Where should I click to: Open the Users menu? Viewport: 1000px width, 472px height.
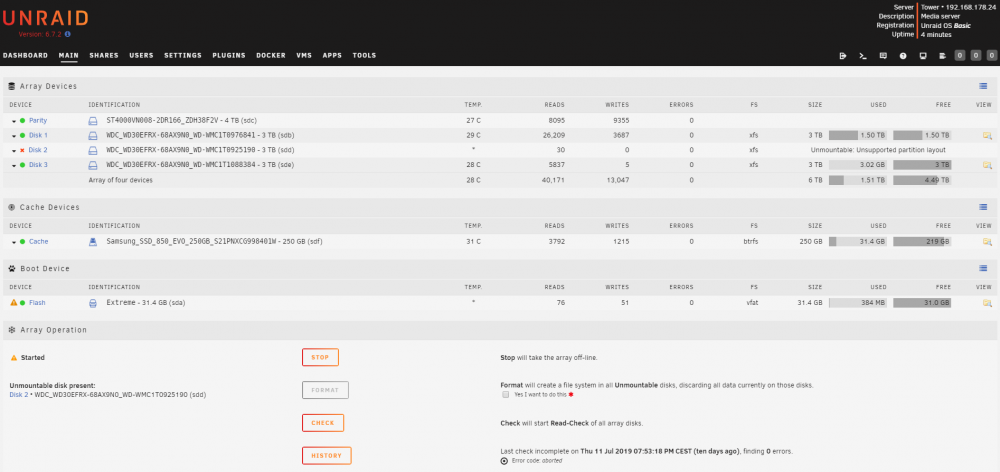click(142, 55)
